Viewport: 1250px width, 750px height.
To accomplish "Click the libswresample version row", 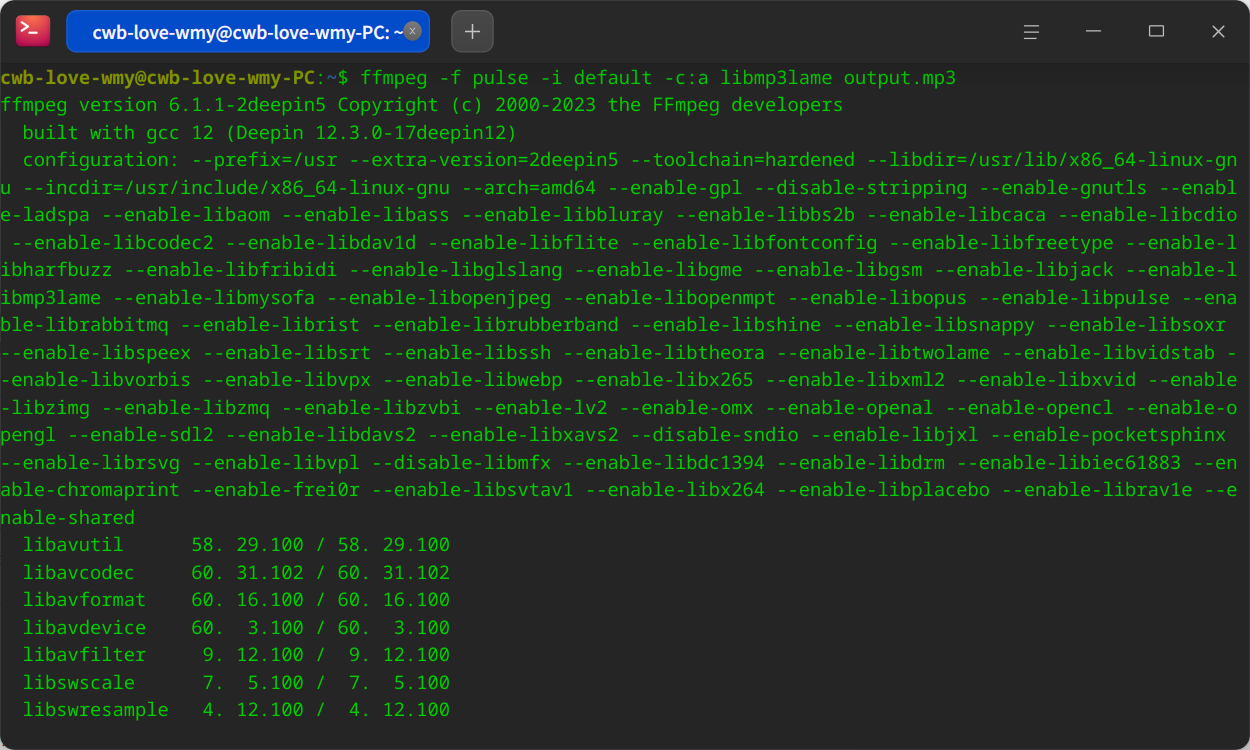I will click(x=237, y=710).
